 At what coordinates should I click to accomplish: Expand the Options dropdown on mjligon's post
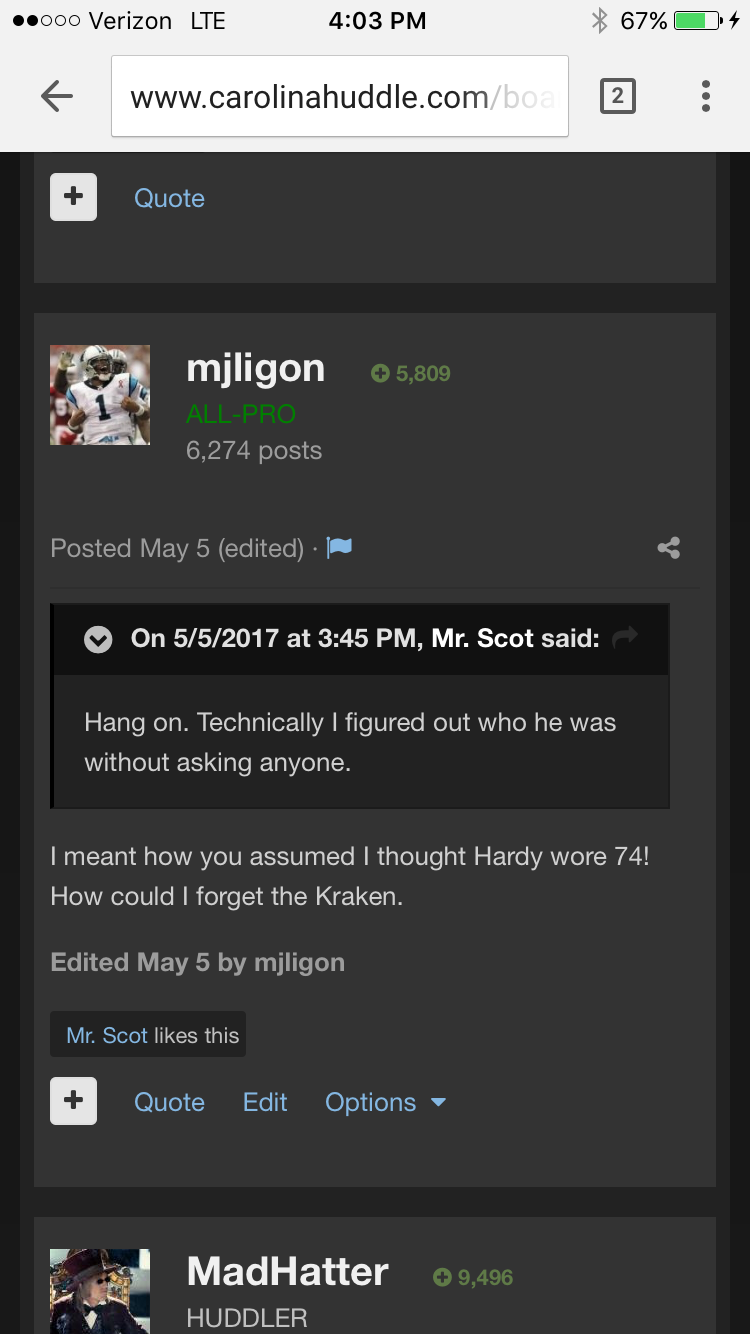[386, 1102]
